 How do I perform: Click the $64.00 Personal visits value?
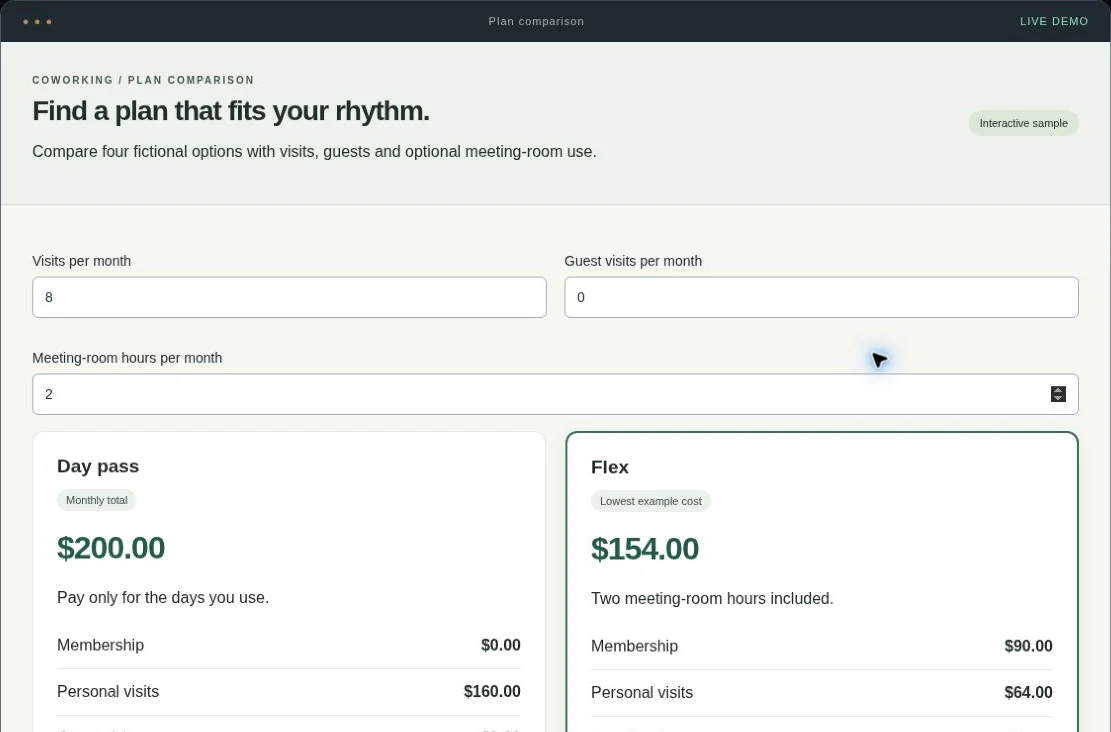pyautogui.click(x=1028, y=692)
